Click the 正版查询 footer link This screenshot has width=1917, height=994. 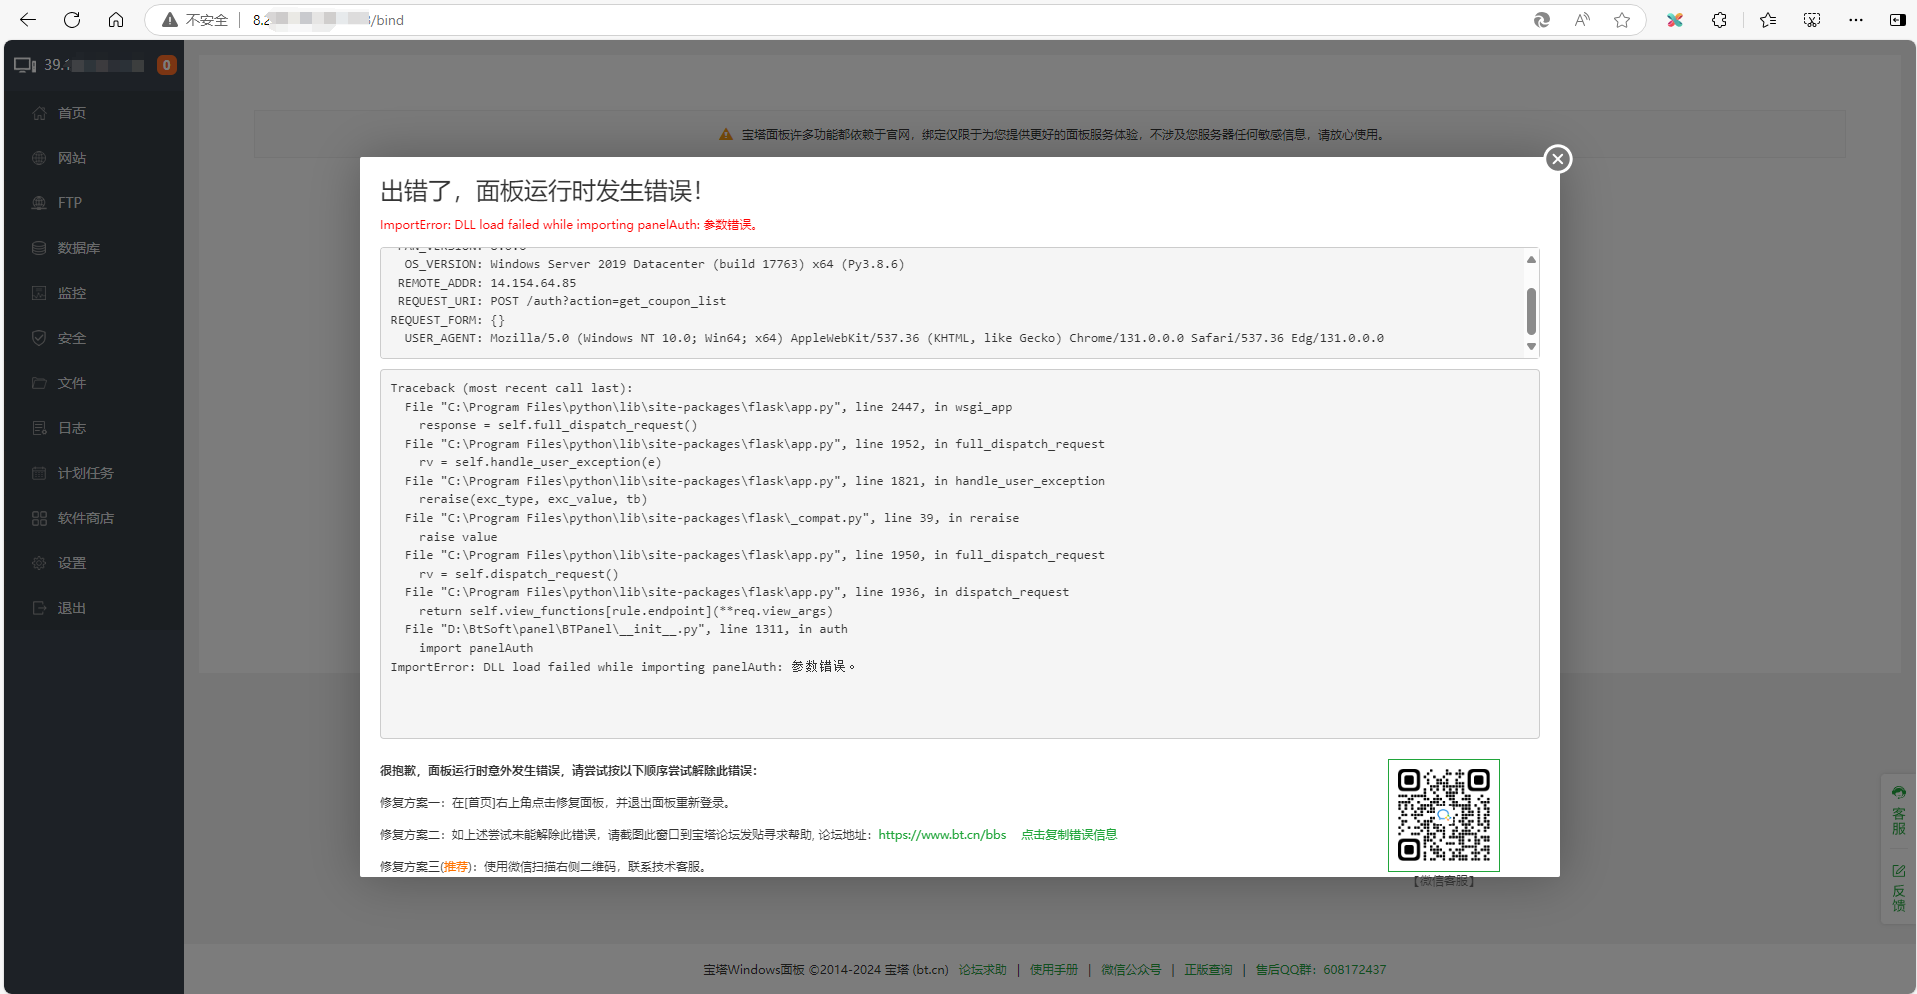(x=1208, y=970)
